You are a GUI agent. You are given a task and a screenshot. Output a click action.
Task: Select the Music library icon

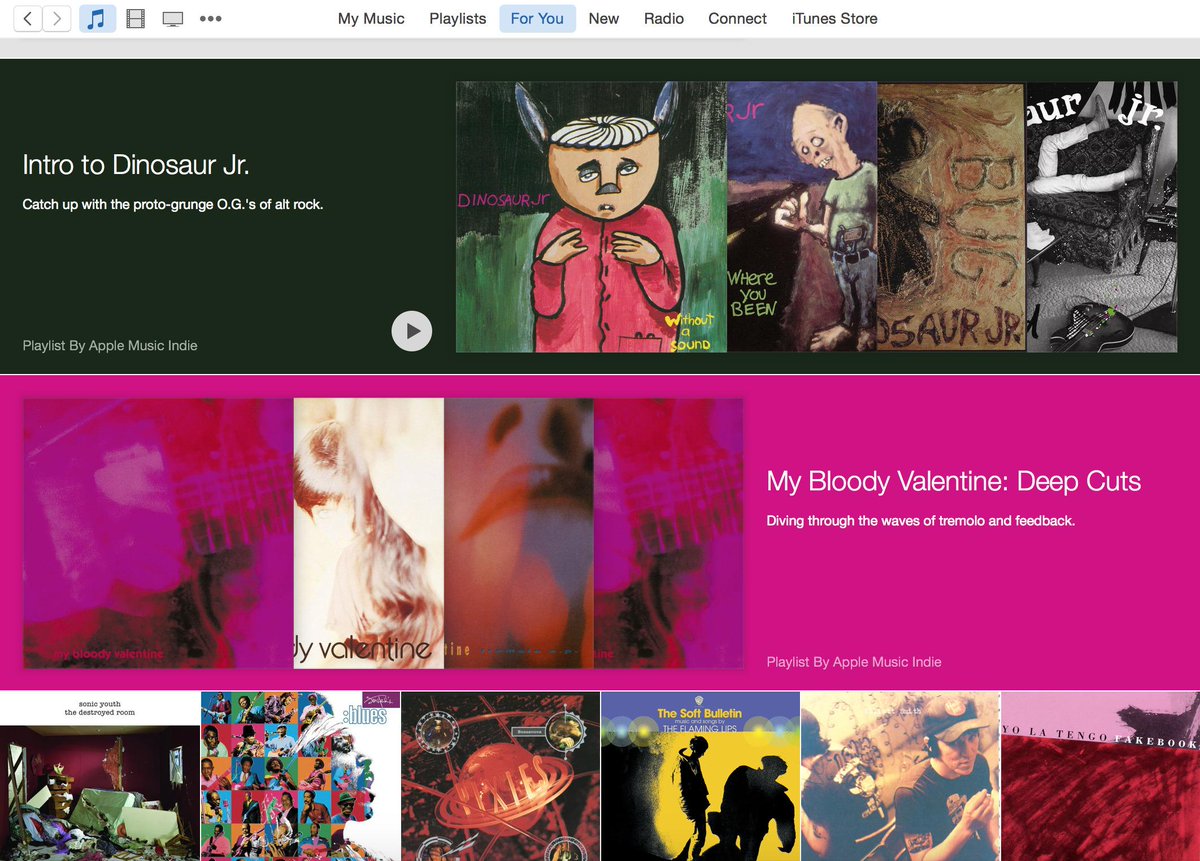click(97, 18)
